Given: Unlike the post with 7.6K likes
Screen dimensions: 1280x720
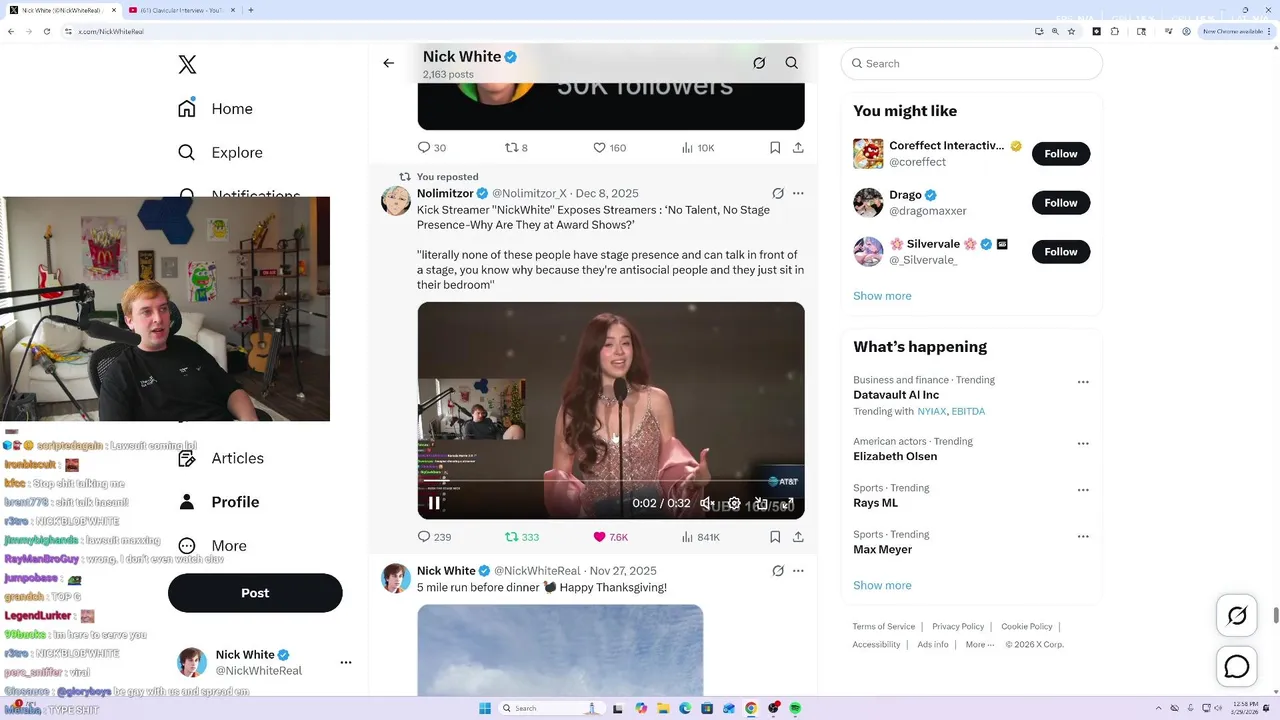Looking at the screenshot, I should pyautogui.click(x=610, y=537).
